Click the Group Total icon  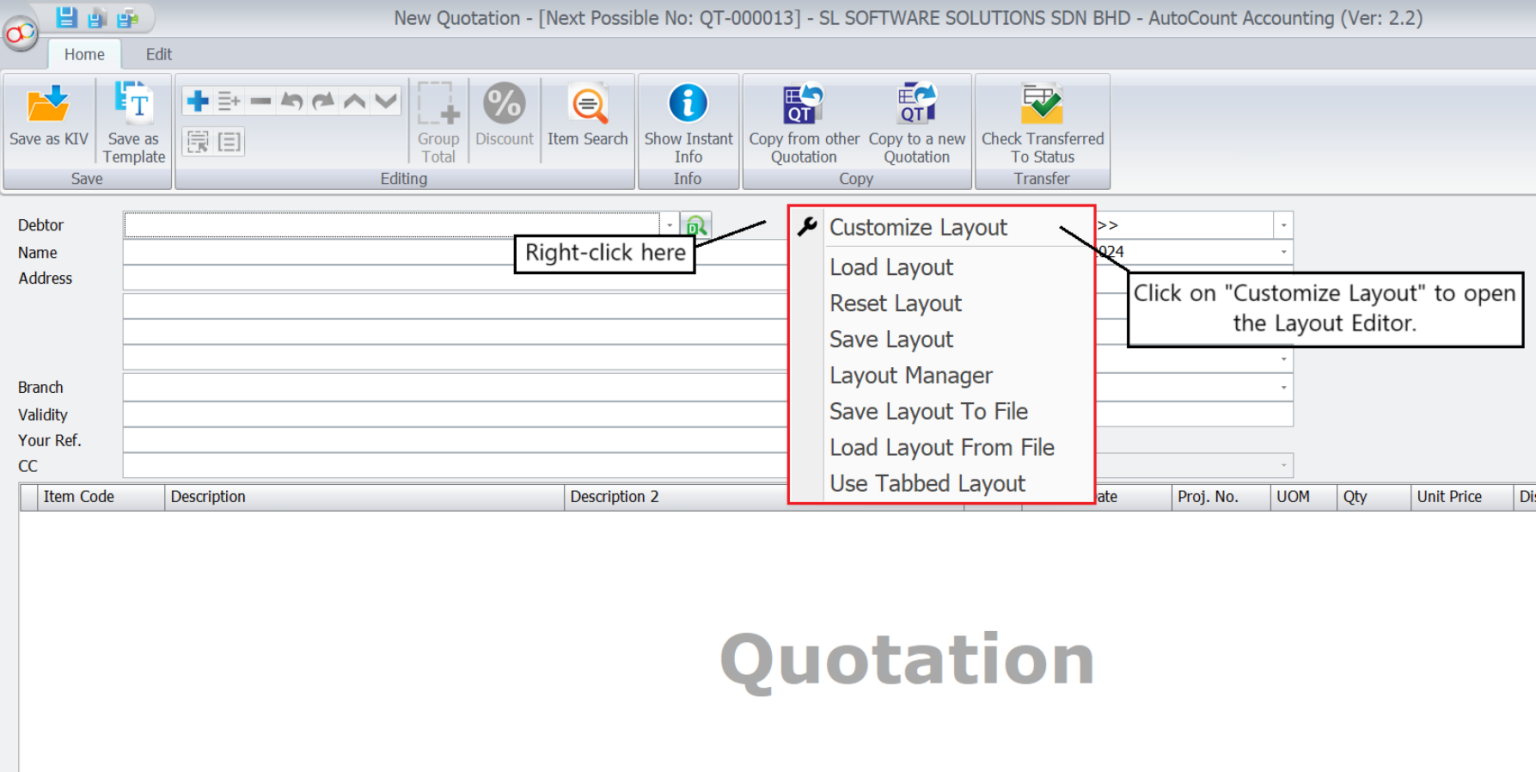[438, 104]
